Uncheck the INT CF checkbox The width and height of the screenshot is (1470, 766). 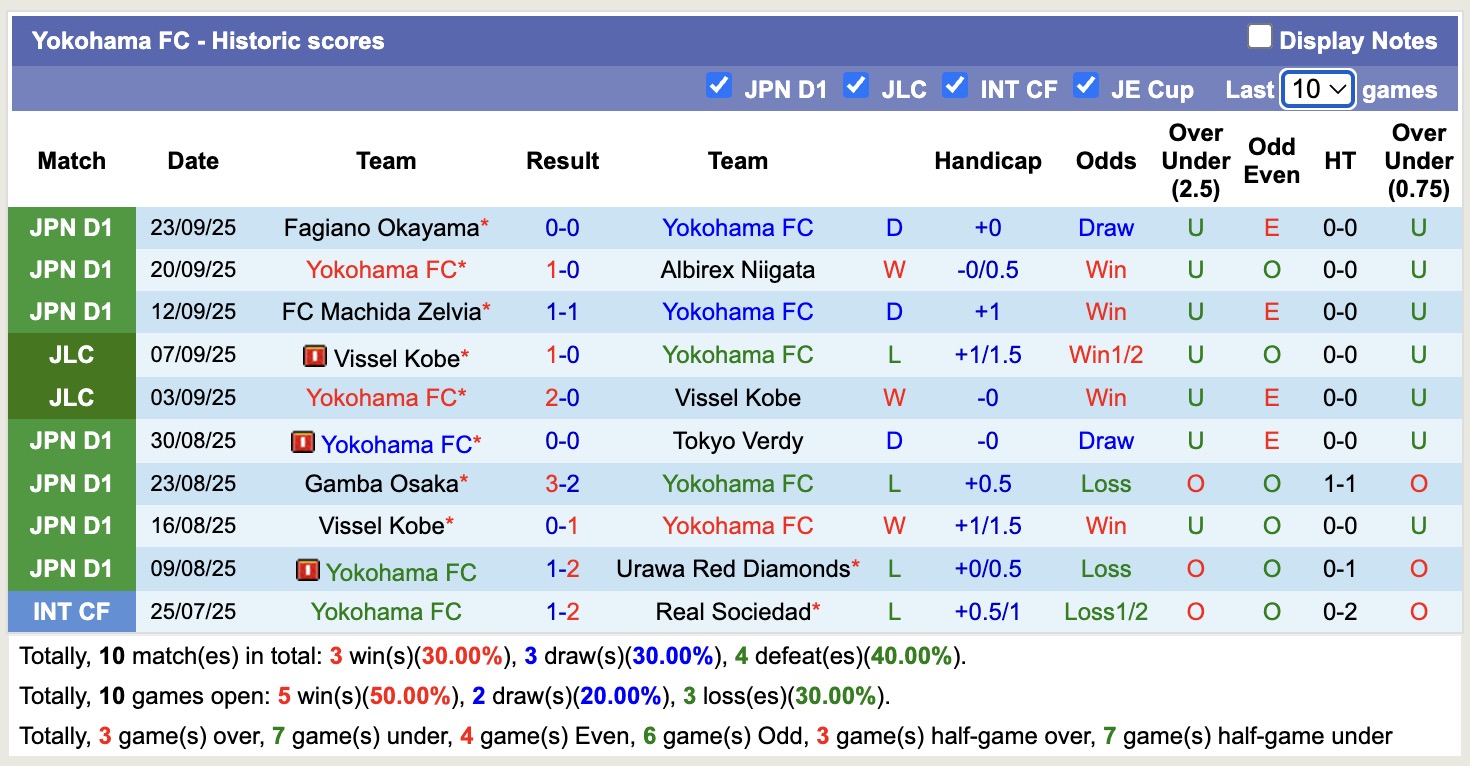pyautogui.click(x=955, y=87)
